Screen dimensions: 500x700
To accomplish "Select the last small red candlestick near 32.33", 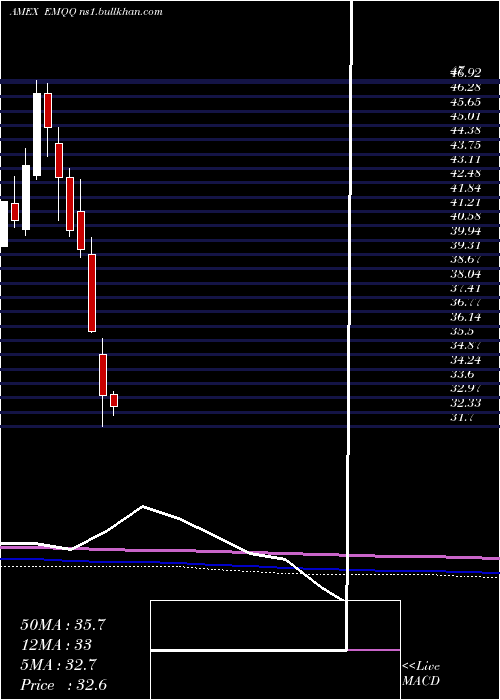I will pyautogui.click(x=114, y=400).
